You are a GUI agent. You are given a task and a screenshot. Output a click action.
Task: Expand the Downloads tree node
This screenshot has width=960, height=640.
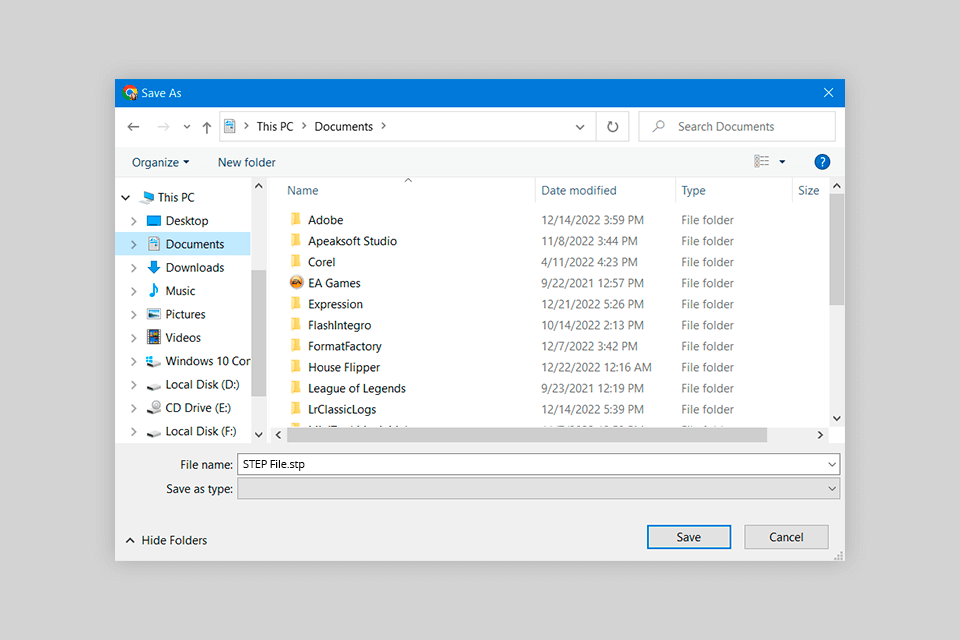click(133, 268)
